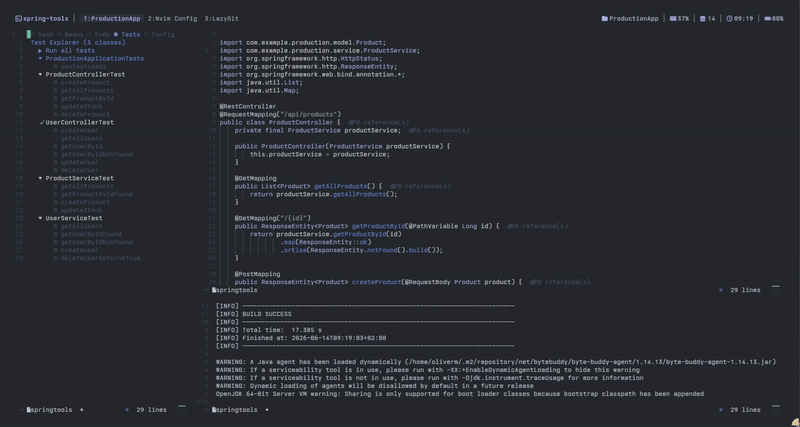Click the OpenJDK 64-Bit Server VM warning line
800x427 pixels.
point(460,394)
